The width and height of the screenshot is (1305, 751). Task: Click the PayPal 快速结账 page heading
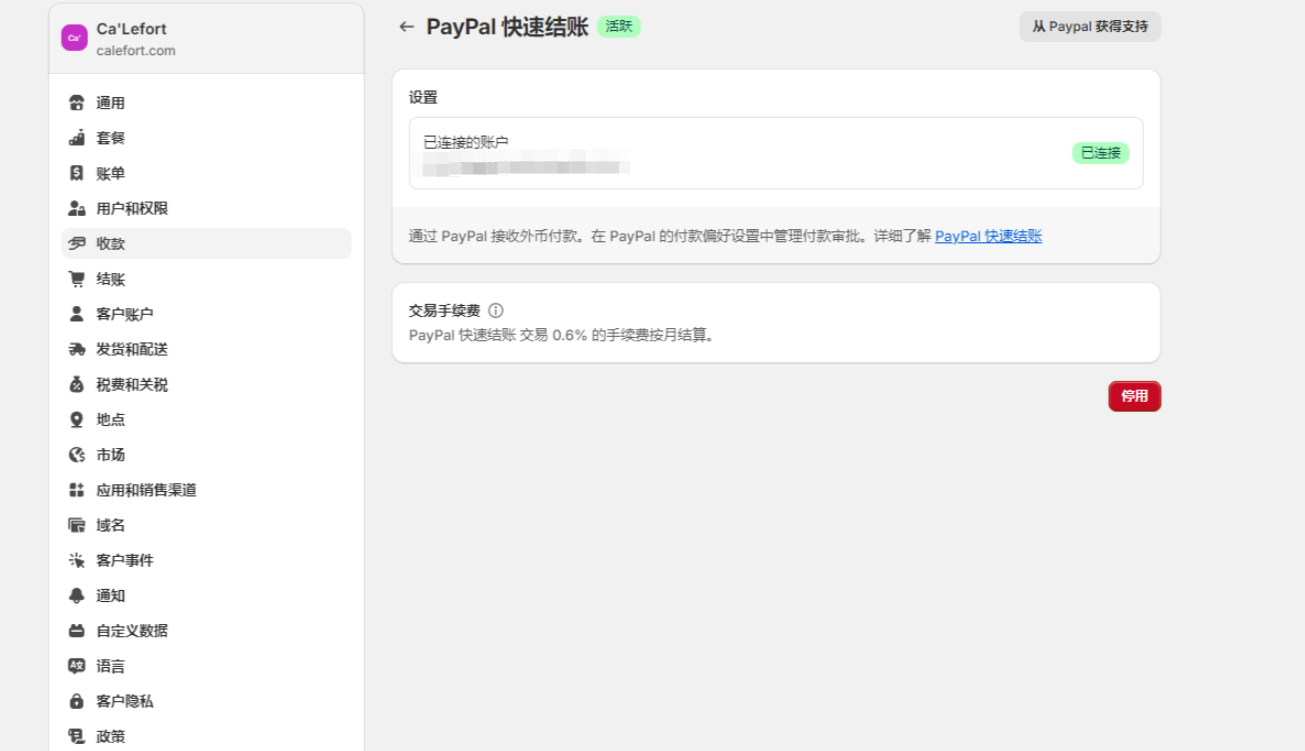(x=507, y=27)
